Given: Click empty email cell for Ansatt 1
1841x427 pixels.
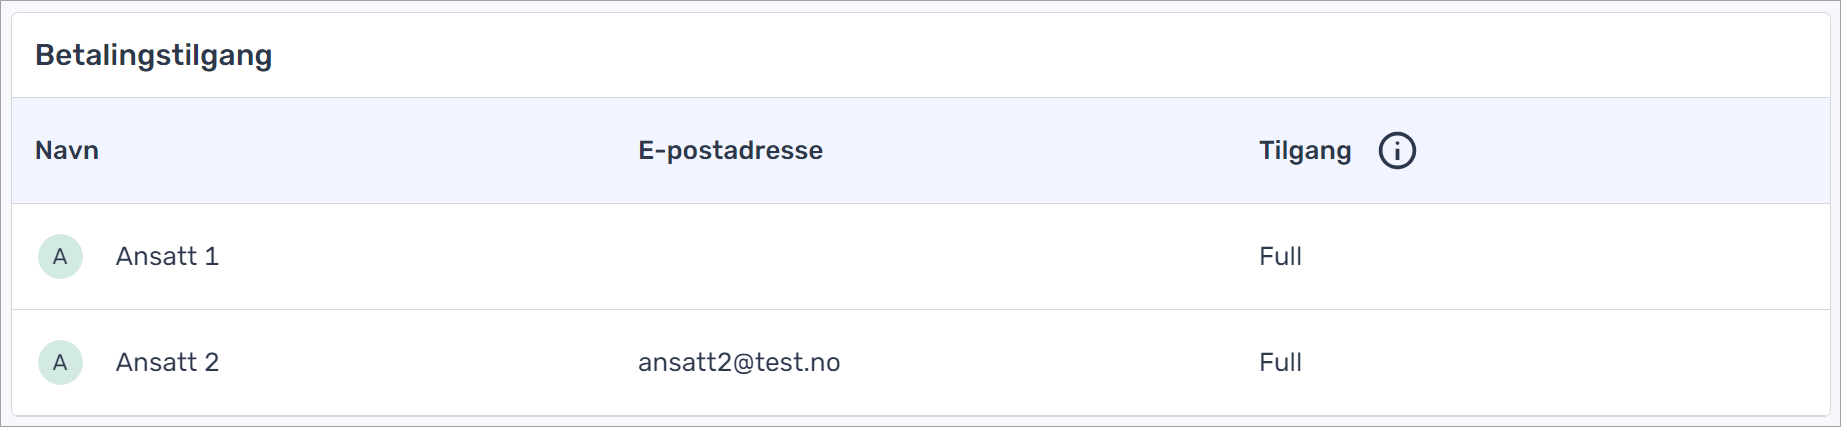Looking at the screenshot, I should (930, 257).
